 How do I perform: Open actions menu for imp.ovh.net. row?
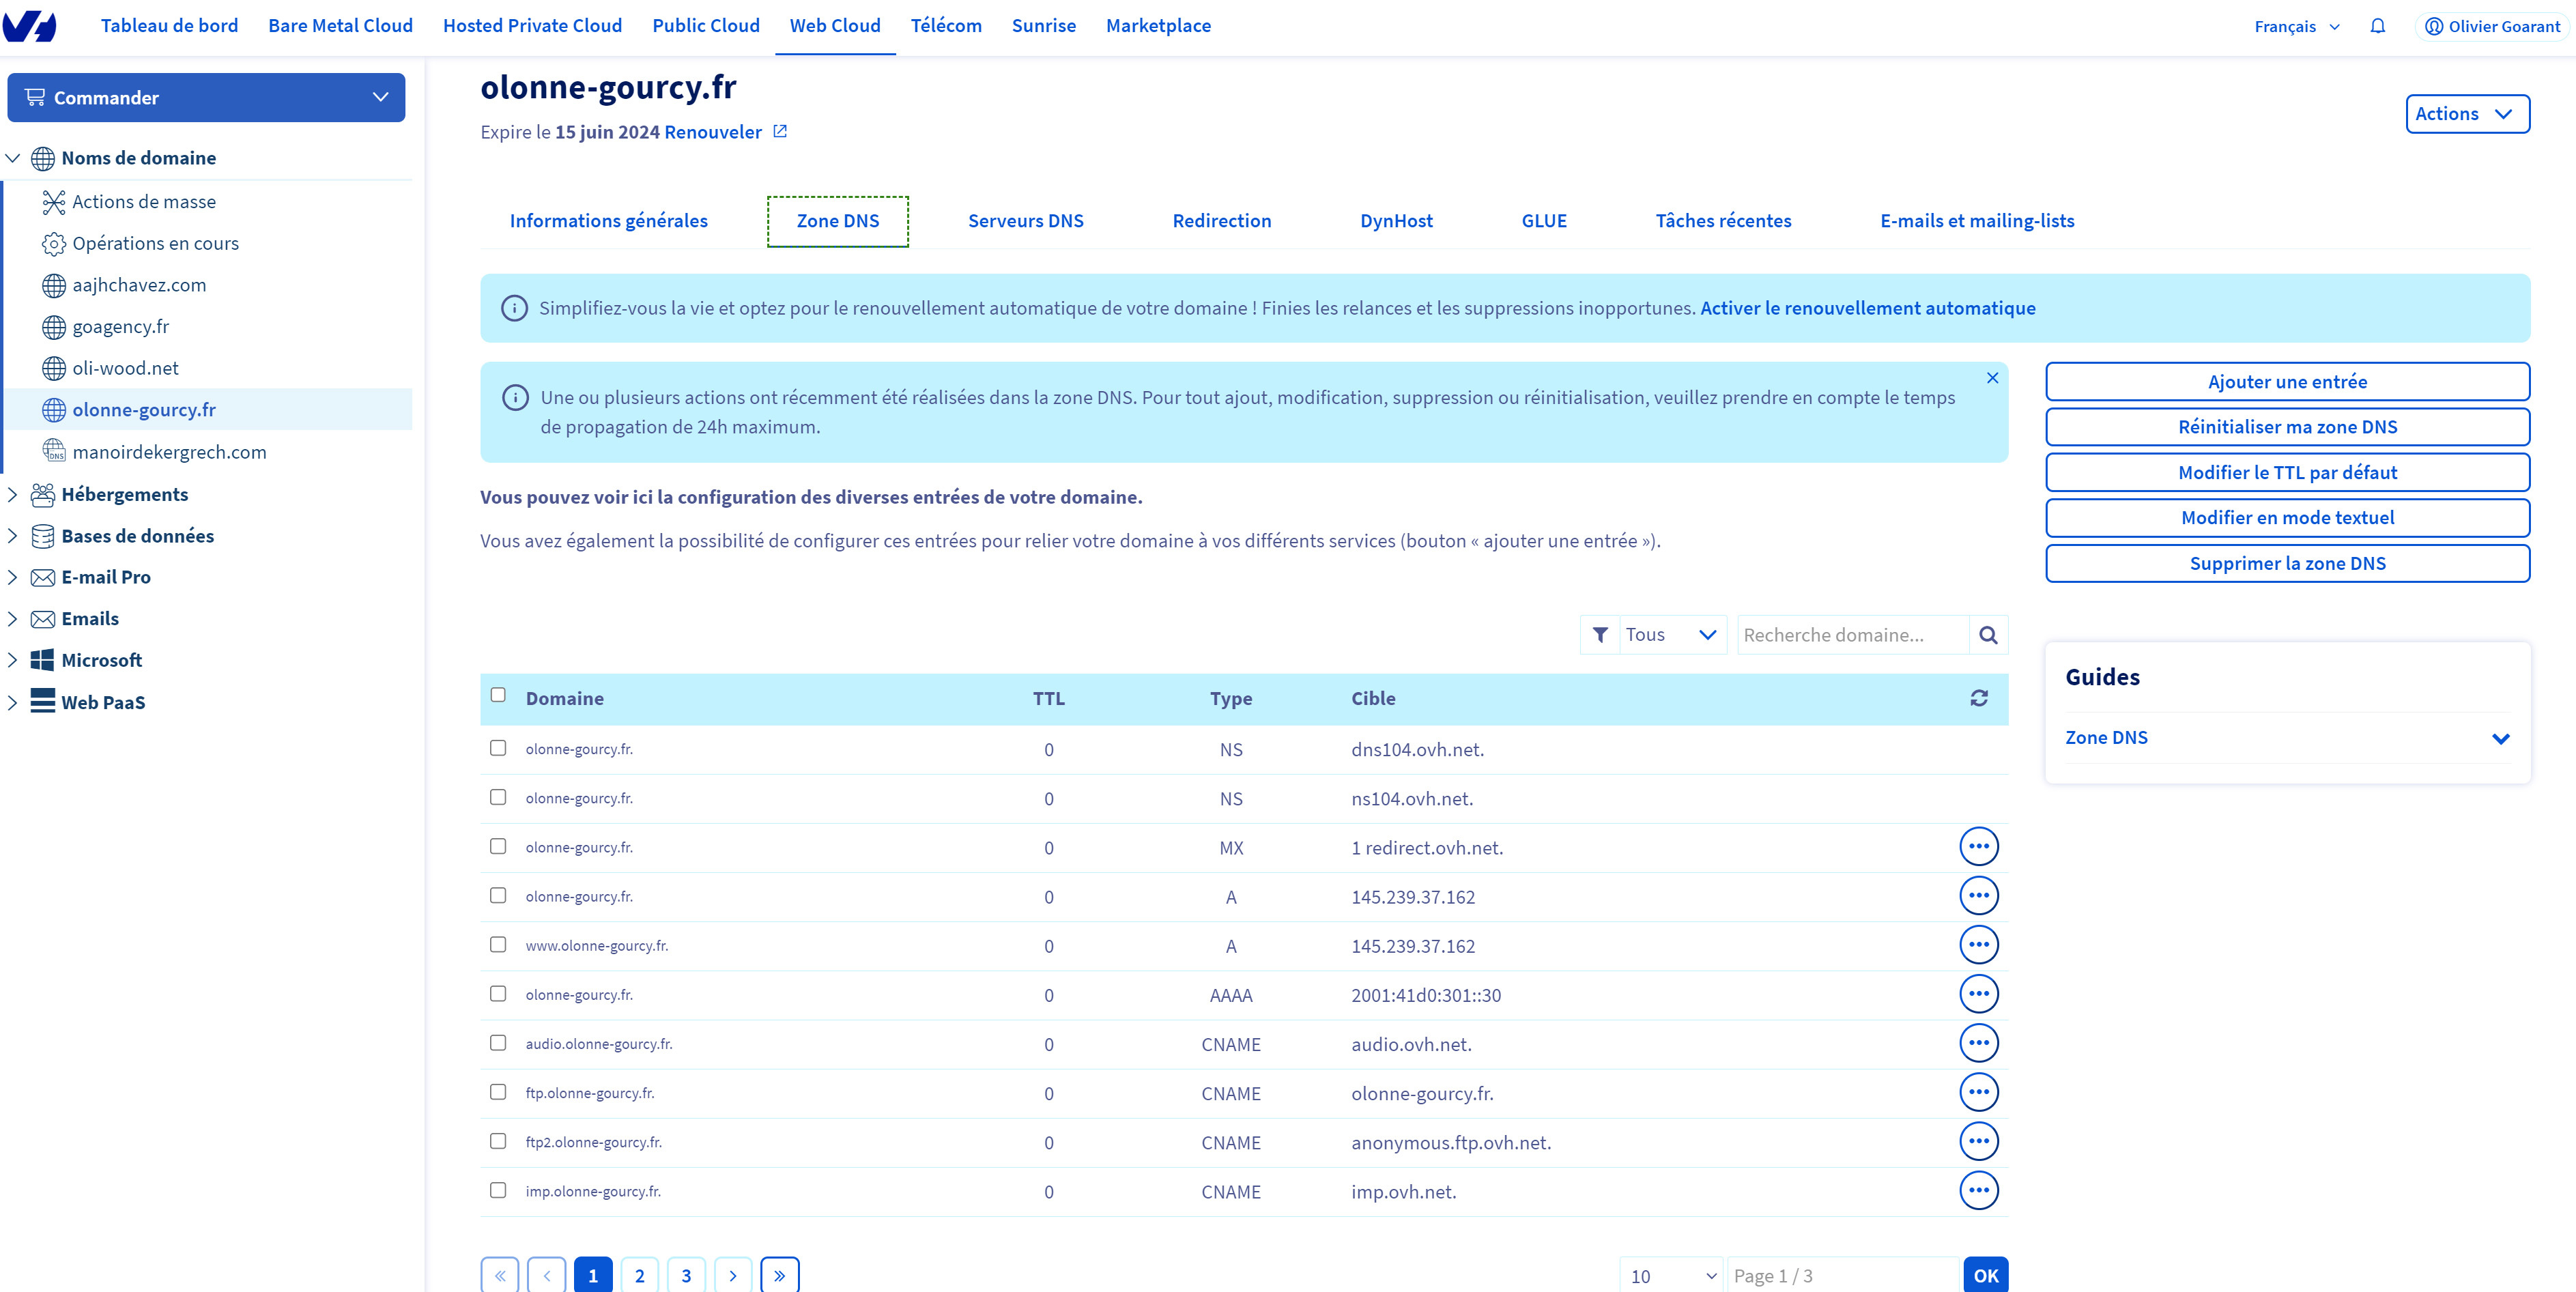pyautogui.click(x=1978, y=1190)
